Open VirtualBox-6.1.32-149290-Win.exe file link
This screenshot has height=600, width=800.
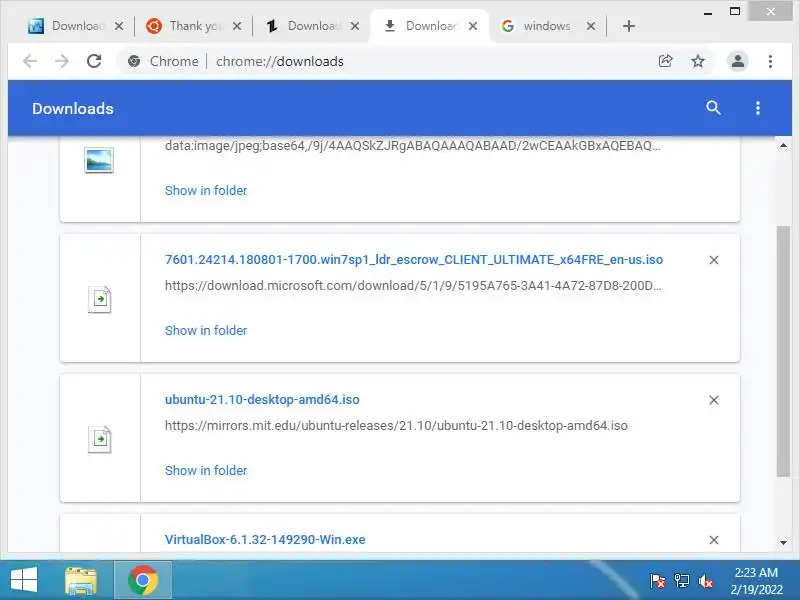click(x=265, y=539)
